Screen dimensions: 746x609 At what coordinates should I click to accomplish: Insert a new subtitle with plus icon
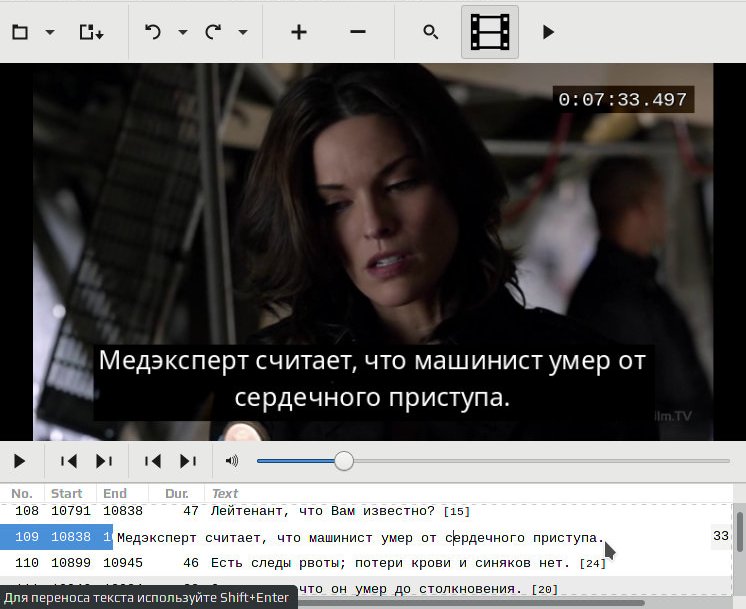click(x=299, y=32)
